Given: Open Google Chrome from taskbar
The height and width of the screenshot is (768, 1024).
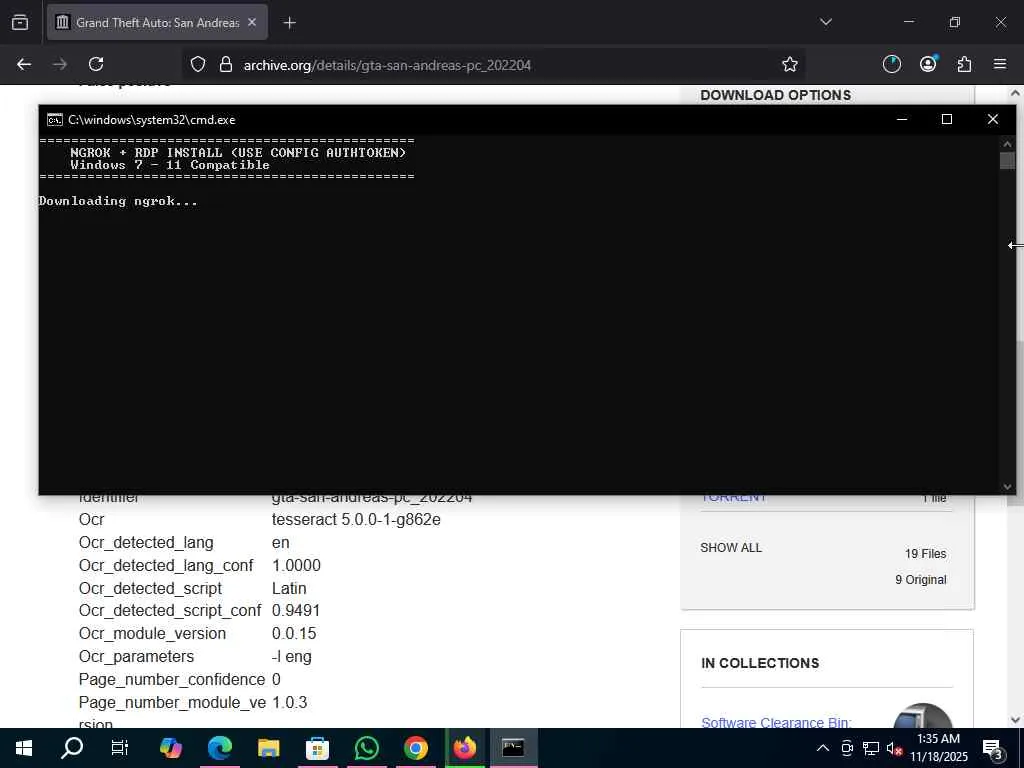Looking at the screenshot, I should click(x=415, y=748).
